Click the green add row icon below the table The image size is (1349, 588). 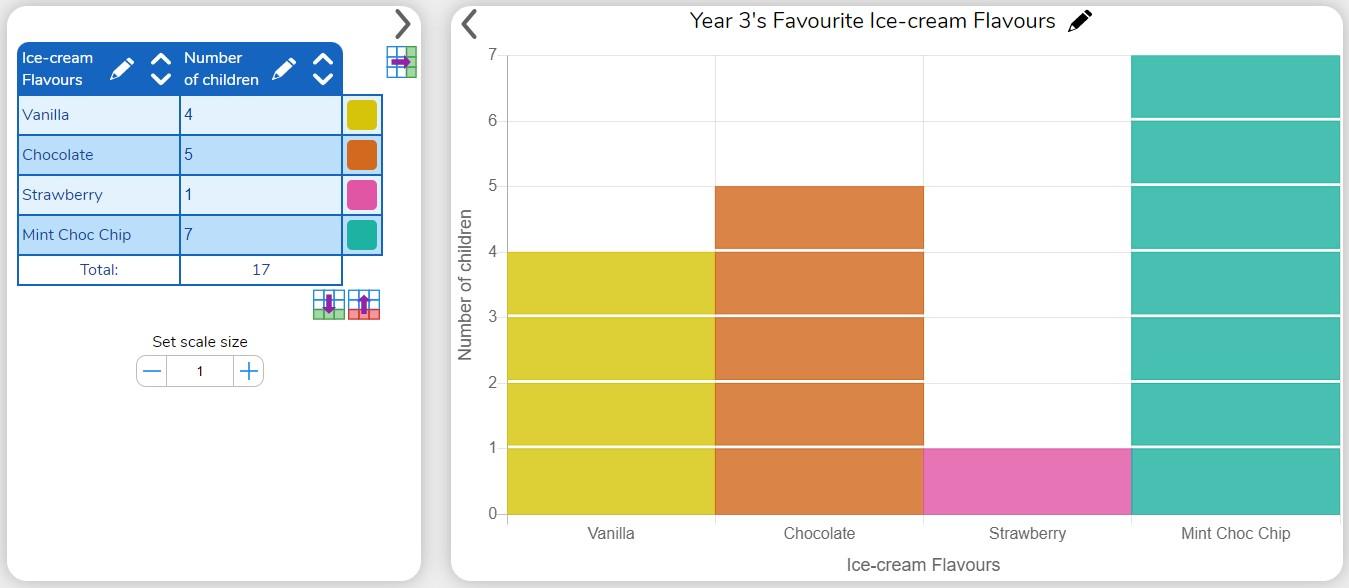click(329, 305)
